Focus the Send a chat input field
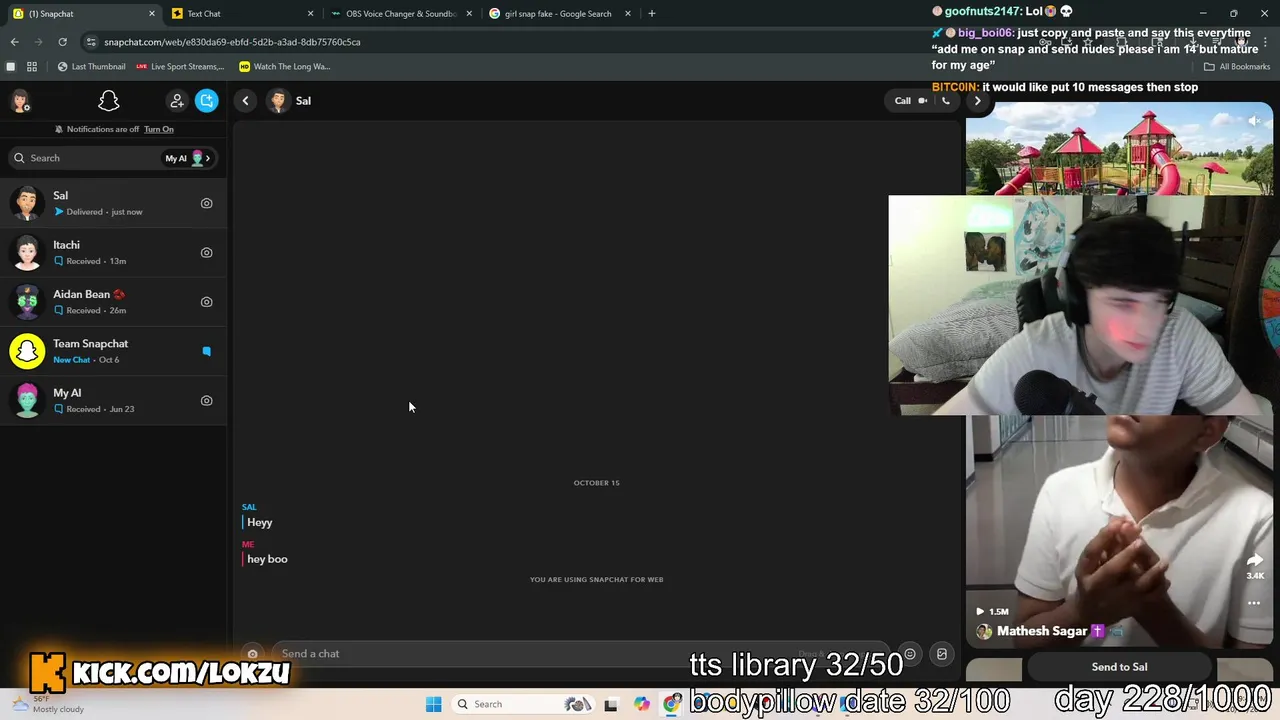This screenshot has width=1280, height=720. pos(580,654)
